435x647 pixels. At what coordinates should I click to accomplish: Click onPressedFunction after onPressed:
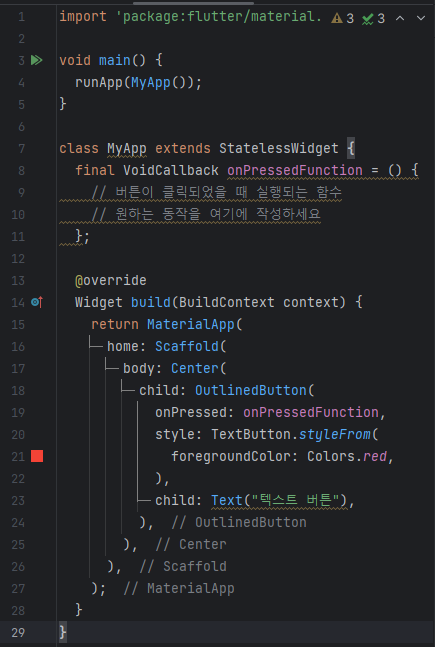click(x=311, y=412)
